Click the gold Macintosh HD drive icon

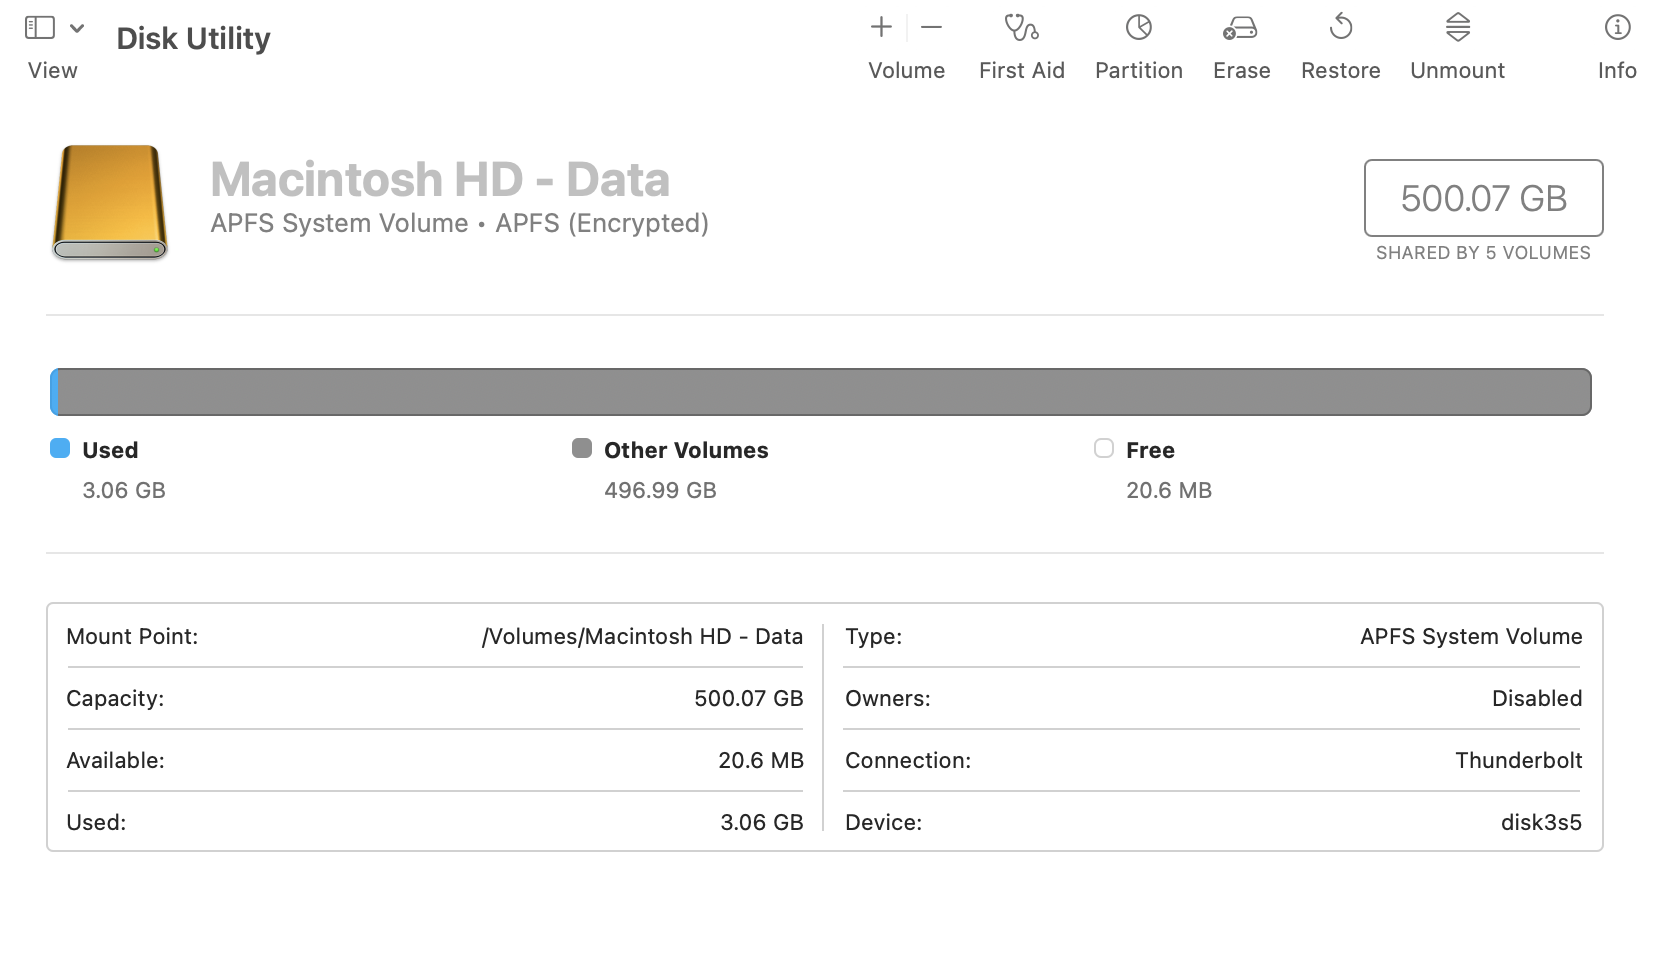110,203
